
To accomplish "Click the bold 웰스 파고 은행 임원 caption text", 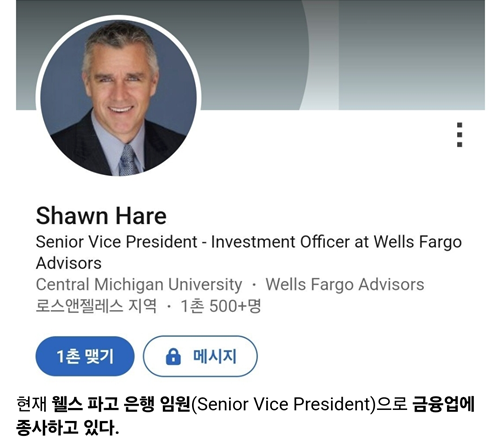I will 121,404.
